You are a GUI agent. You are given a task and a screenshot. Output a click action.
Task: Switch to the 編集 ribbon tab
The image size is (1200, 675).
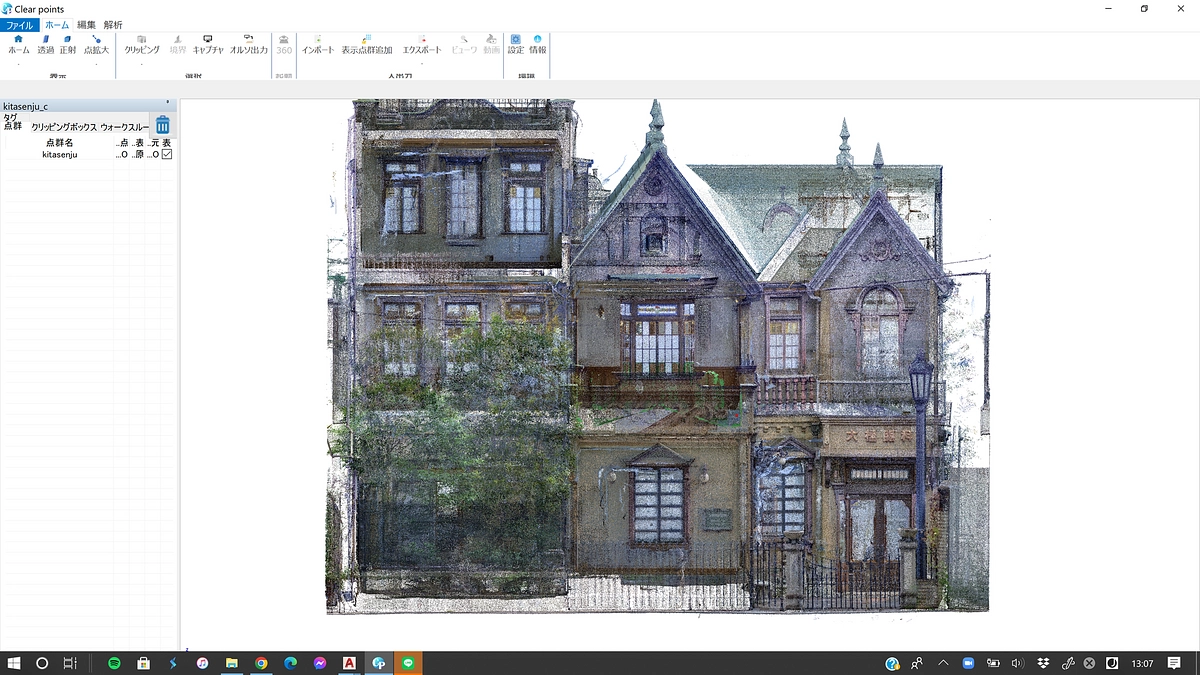coord(87,25)
